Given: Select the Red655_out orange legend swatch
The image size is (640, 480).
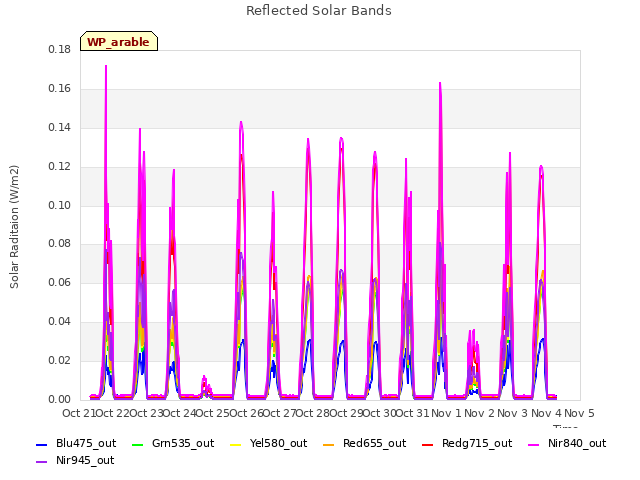Looking at the screenshot, I should point(329,444).
